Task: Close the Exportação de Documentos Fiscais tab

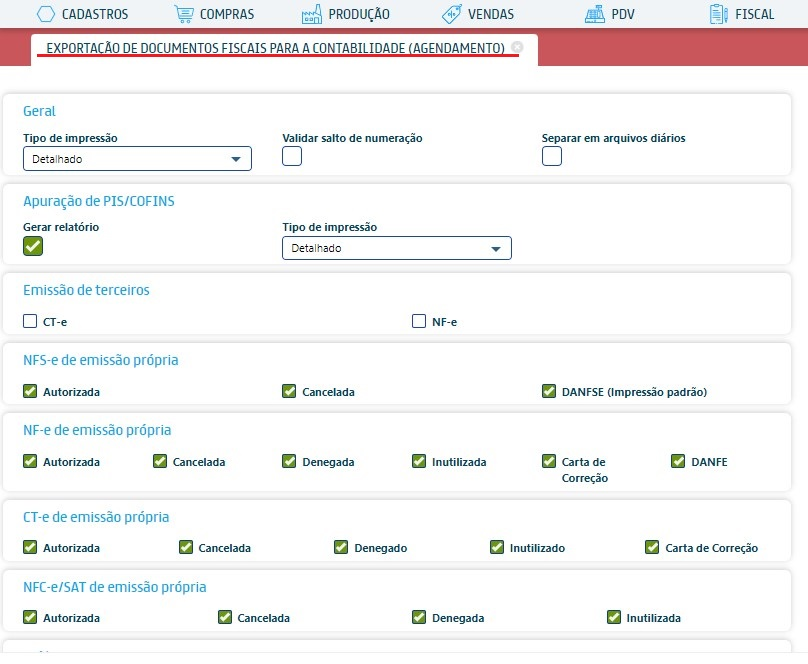Action: point(517,47)
